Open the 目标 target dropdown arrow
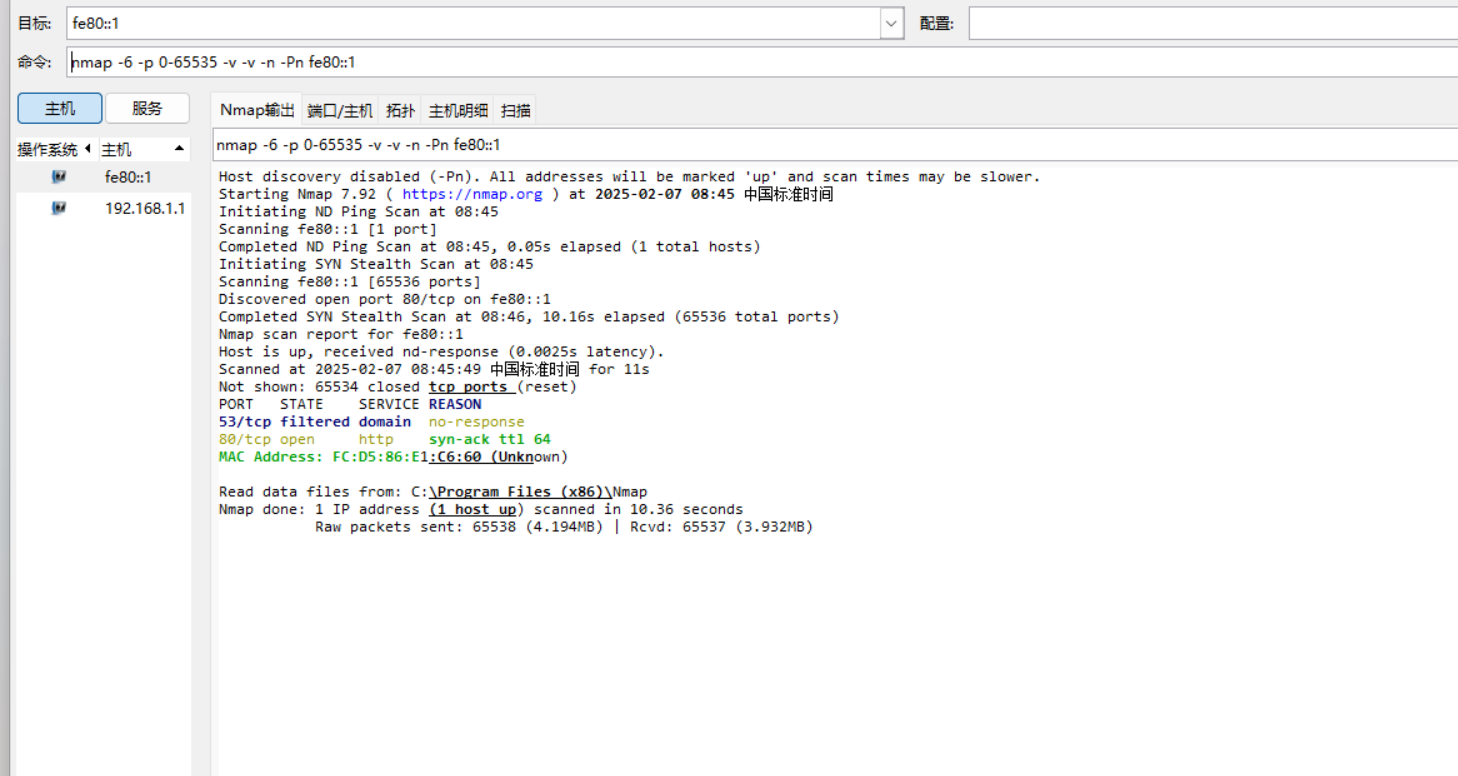Image resolution: width=1458 pixels, height=776 pixels. point(892,23)
